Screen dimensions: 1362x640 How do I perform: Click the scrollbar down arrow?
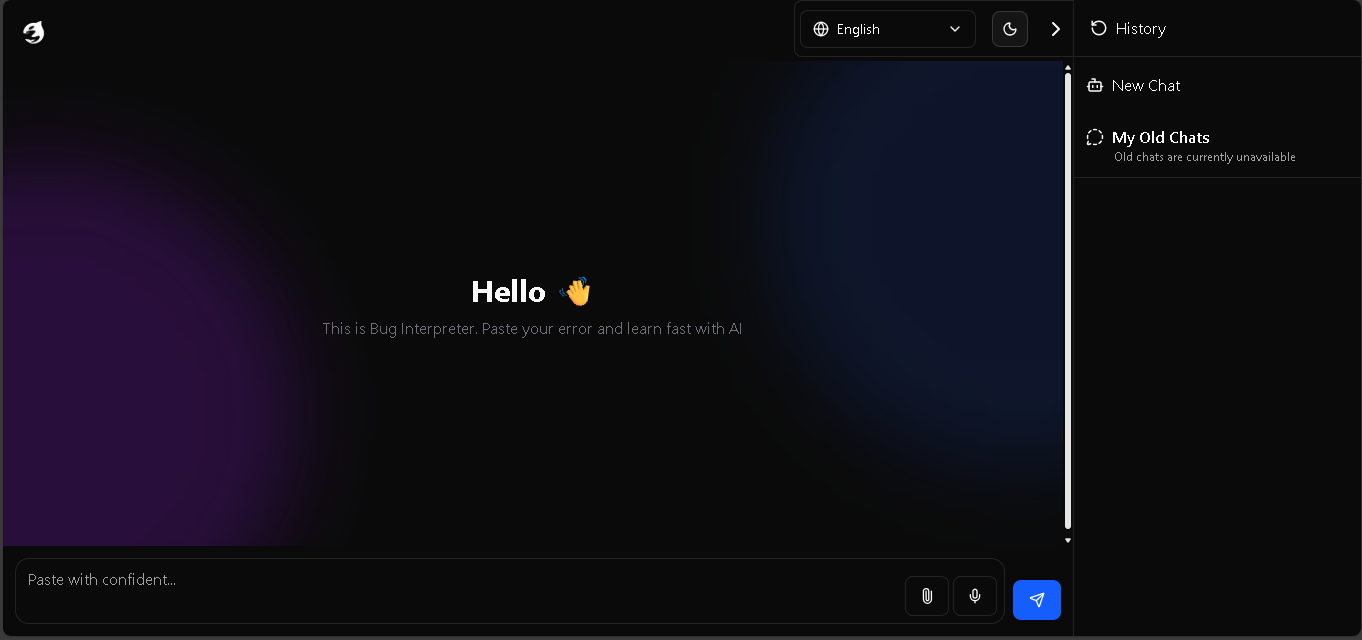[1068, 540]
